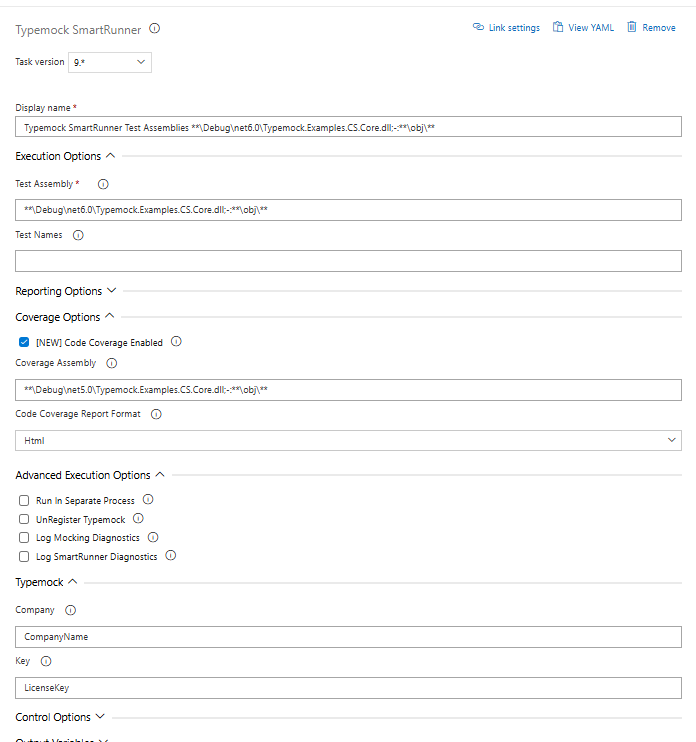The image size is (696, 742).
Task: Click the Company name input field
Action: click(x=348, y=636)
